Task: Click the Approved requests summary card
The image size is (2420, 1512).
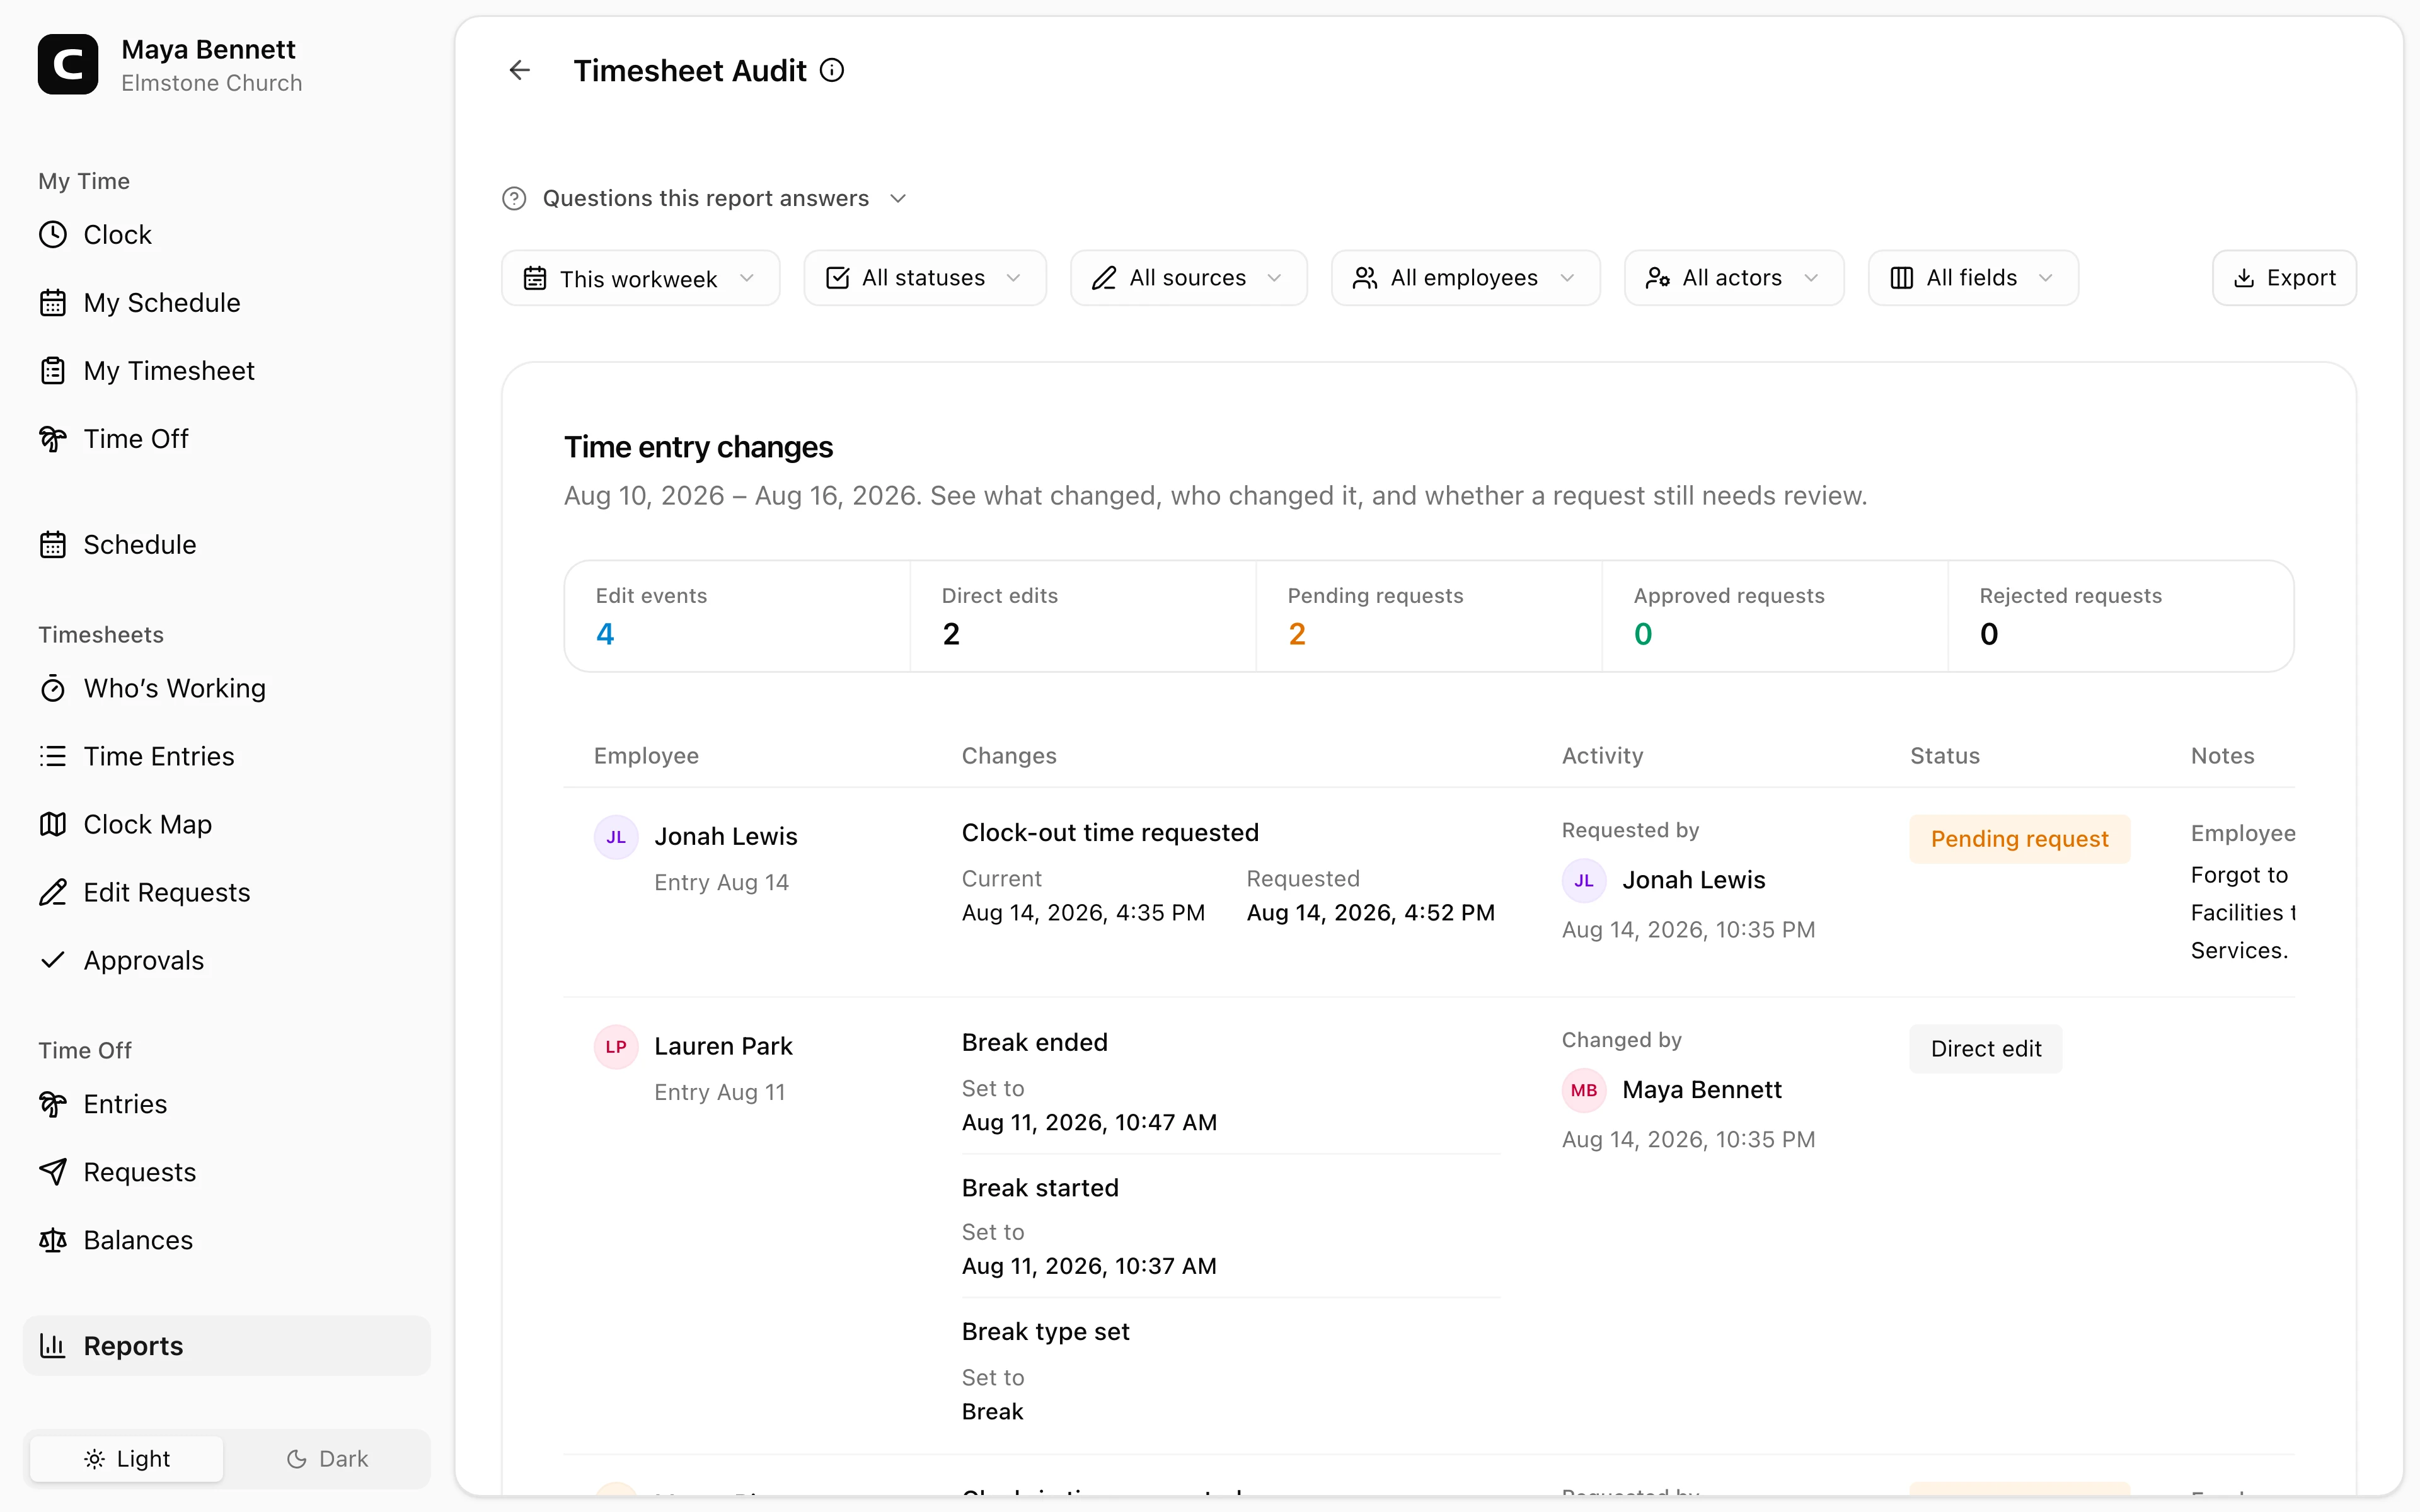Action: pos(1775,616)
